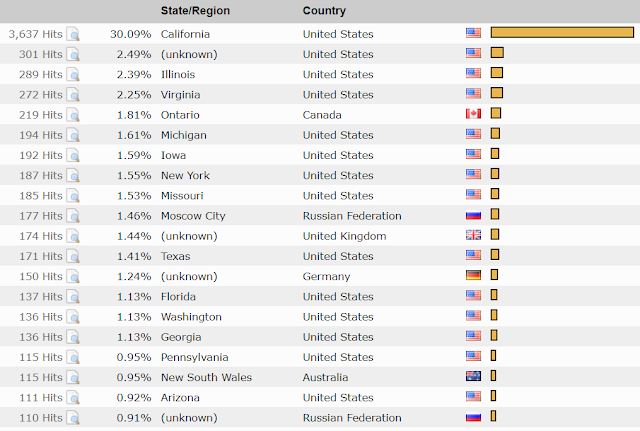Click the Australia flag for New South Wales
Screen dimensions: 640x431
pyautogui.click(x=473, y=377)
